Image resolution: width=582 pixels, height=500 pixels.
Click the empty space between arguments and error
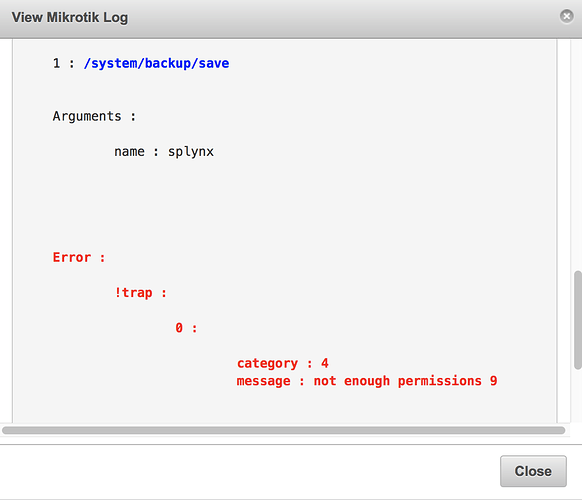[284, 204]
